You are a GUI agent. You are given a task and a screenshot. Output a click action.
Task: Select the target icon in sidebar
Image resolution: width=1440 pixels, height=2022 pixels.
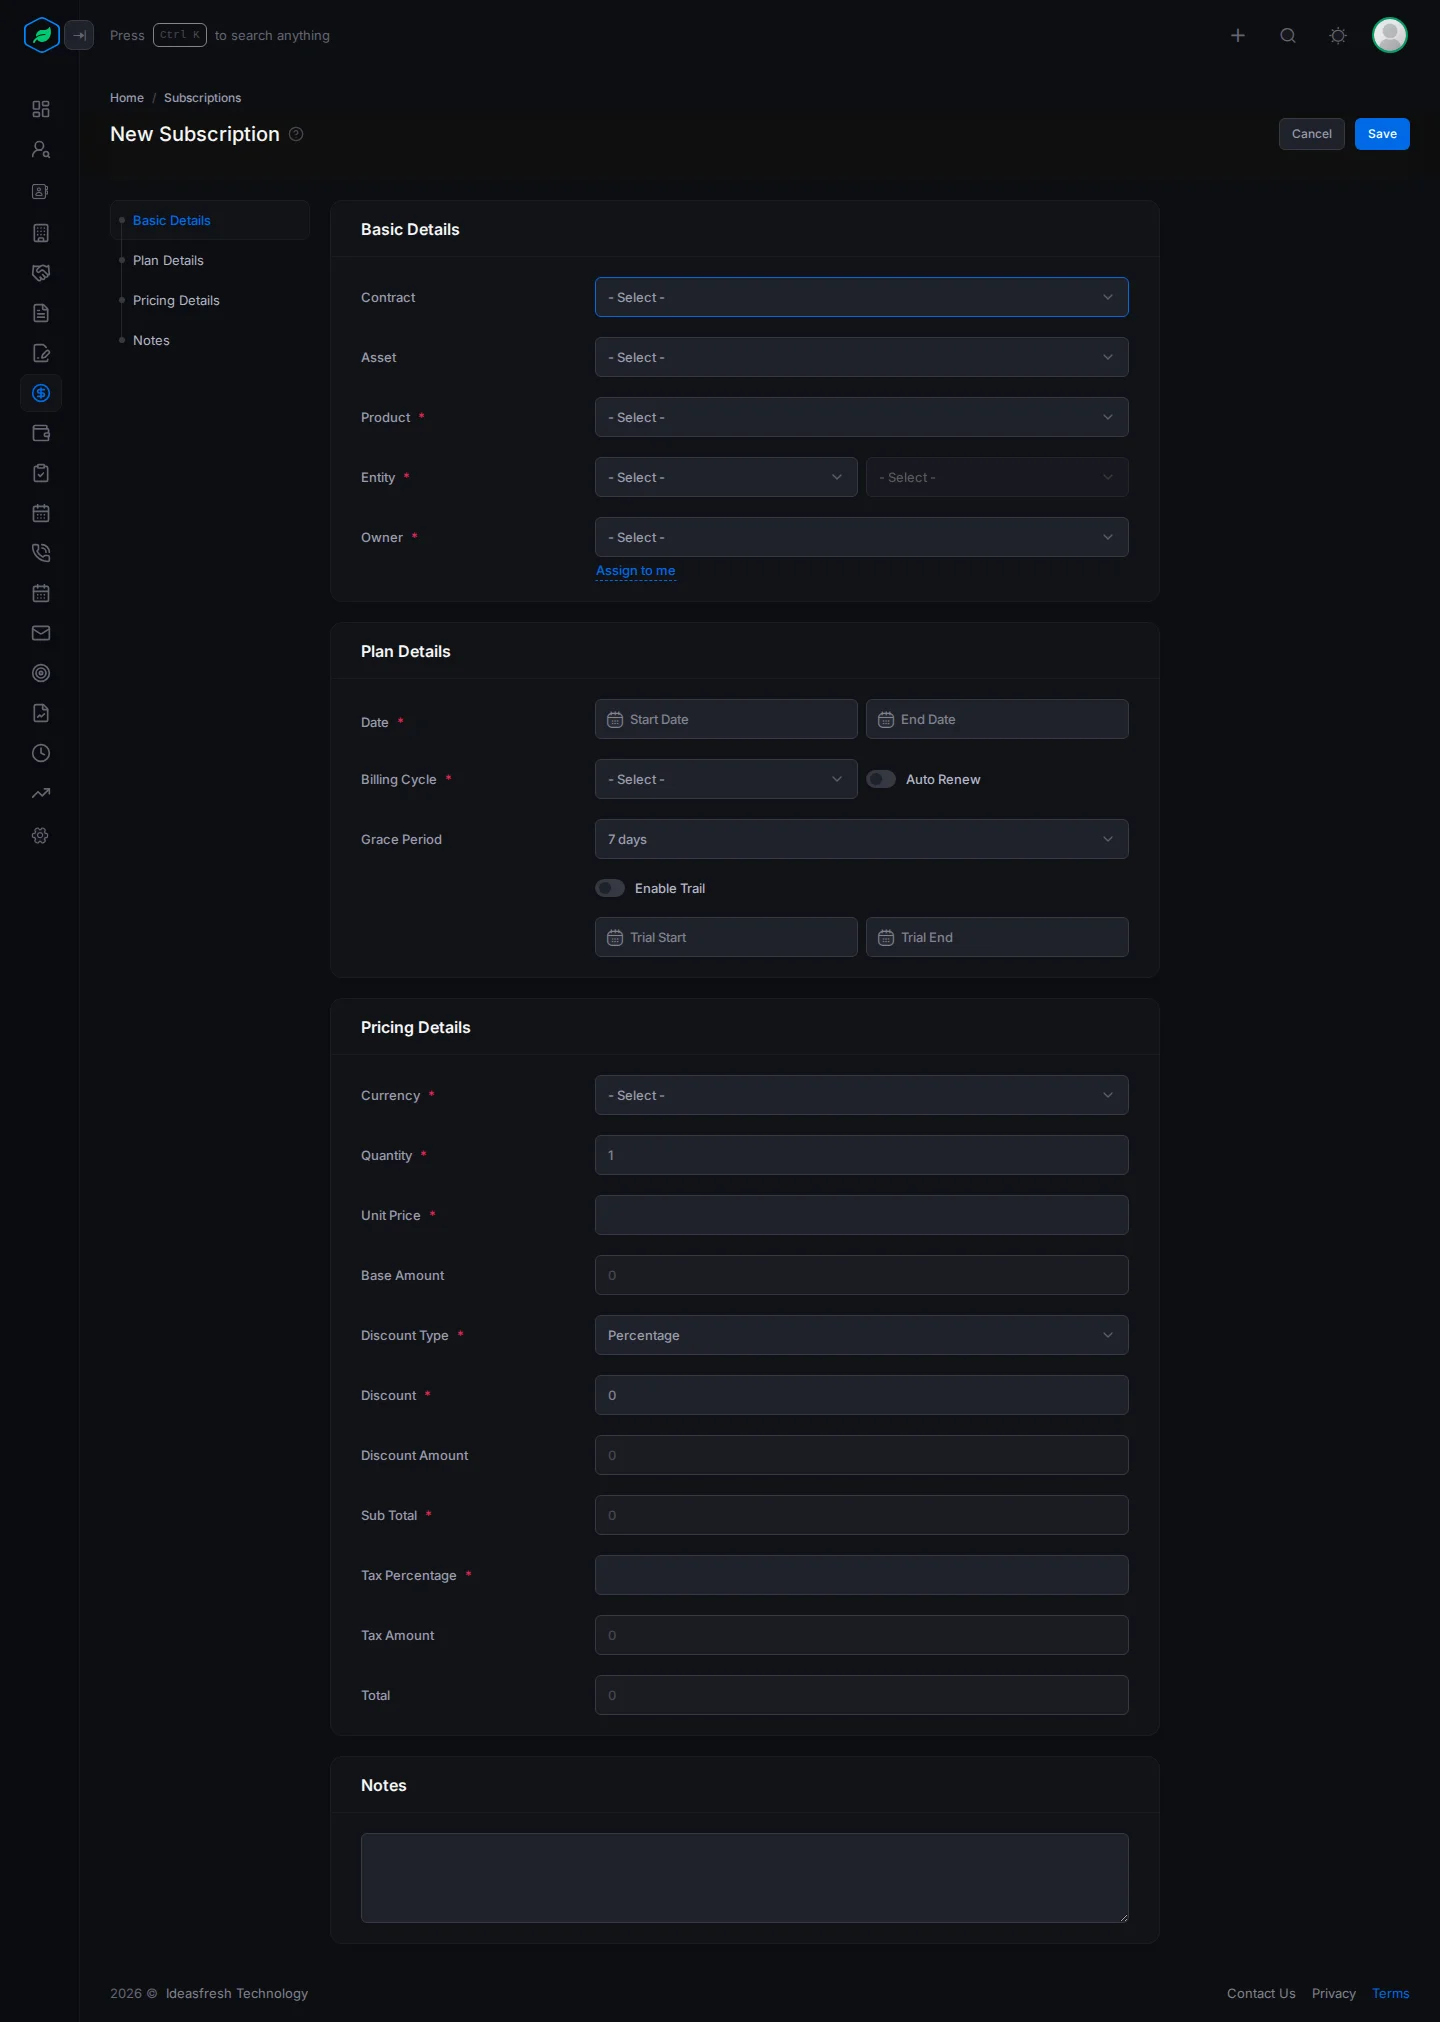(x=41, y=673)
